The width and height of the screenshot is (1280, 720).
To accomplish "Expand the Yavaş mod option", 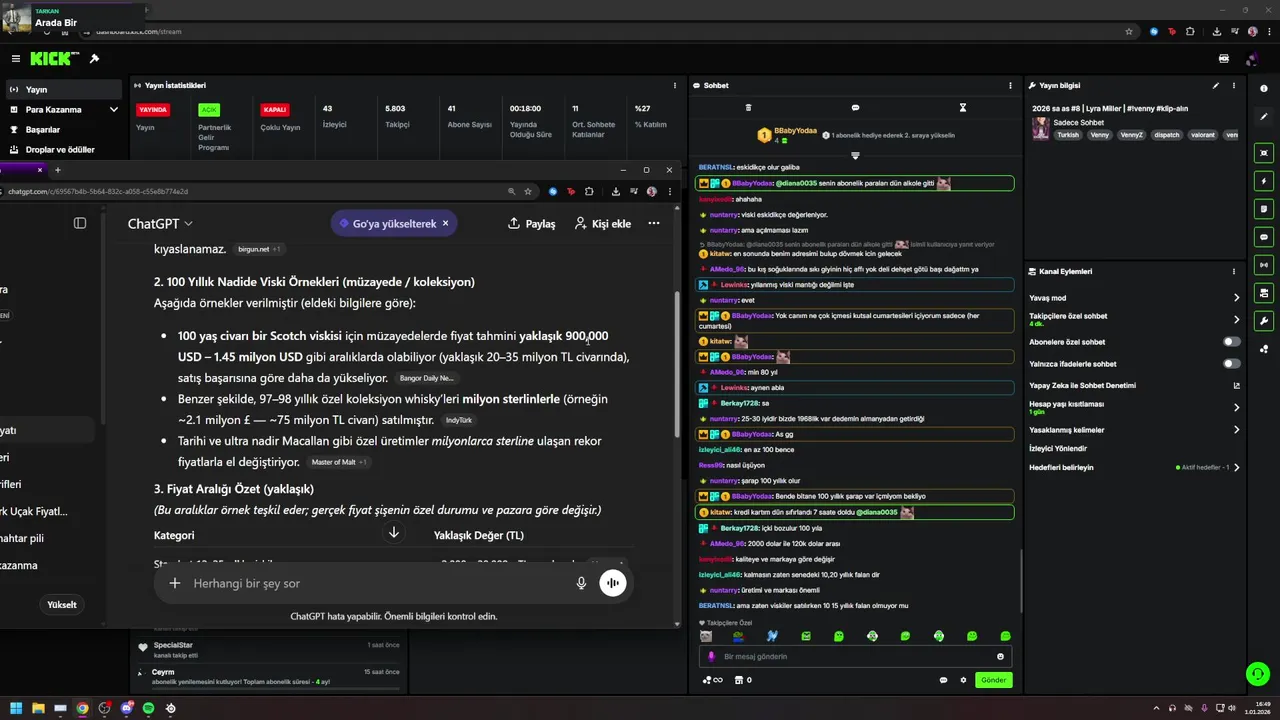I will [x=1236, y=298].
